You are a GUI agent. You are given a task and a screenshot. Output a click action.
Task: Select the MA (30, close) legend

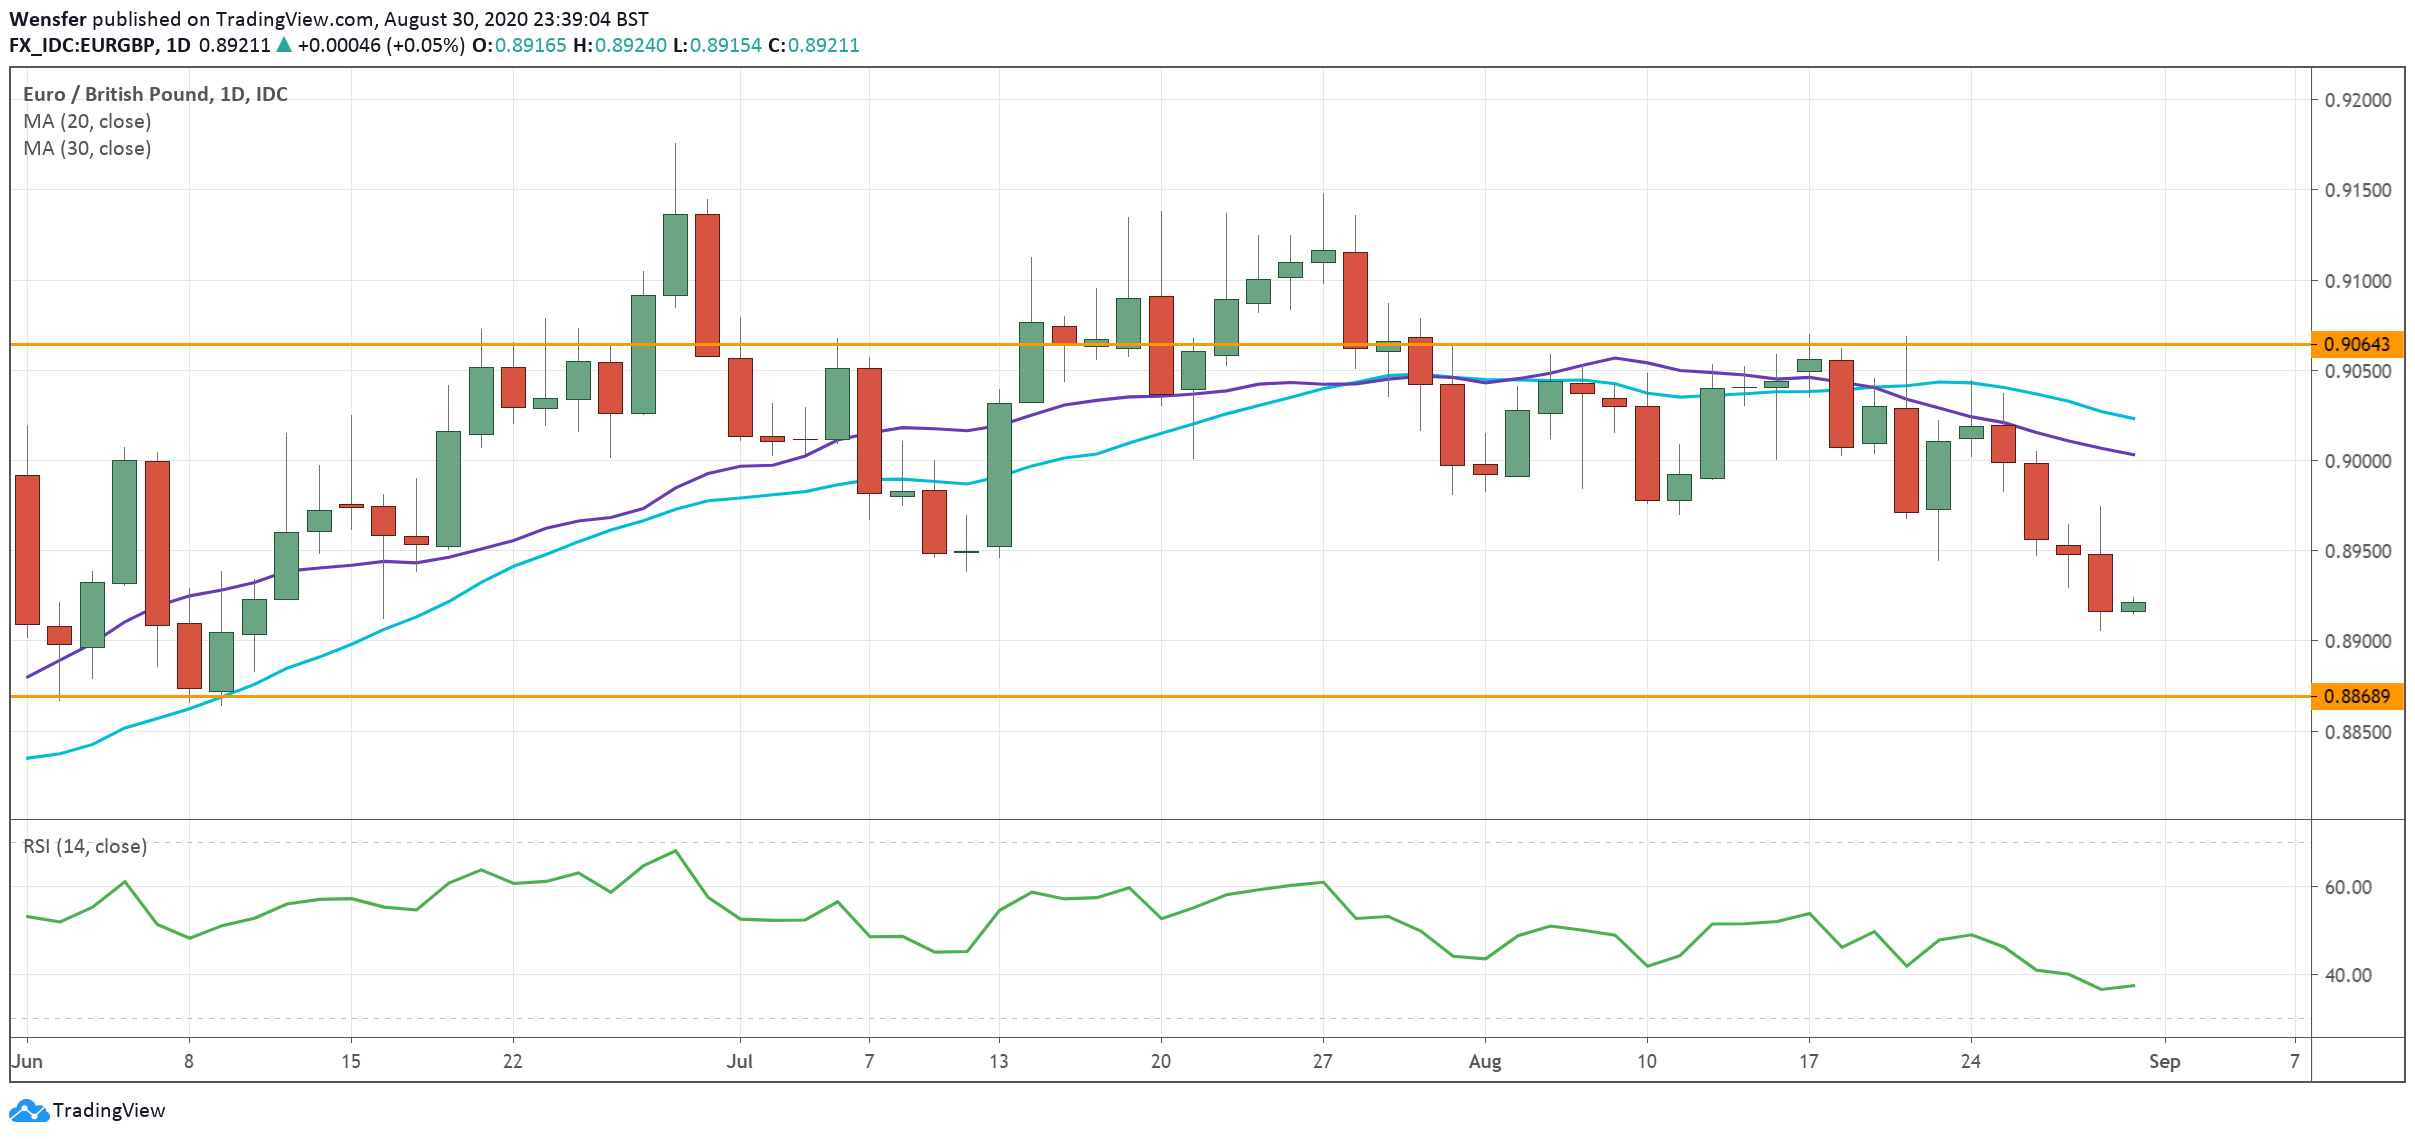(87, 148)
